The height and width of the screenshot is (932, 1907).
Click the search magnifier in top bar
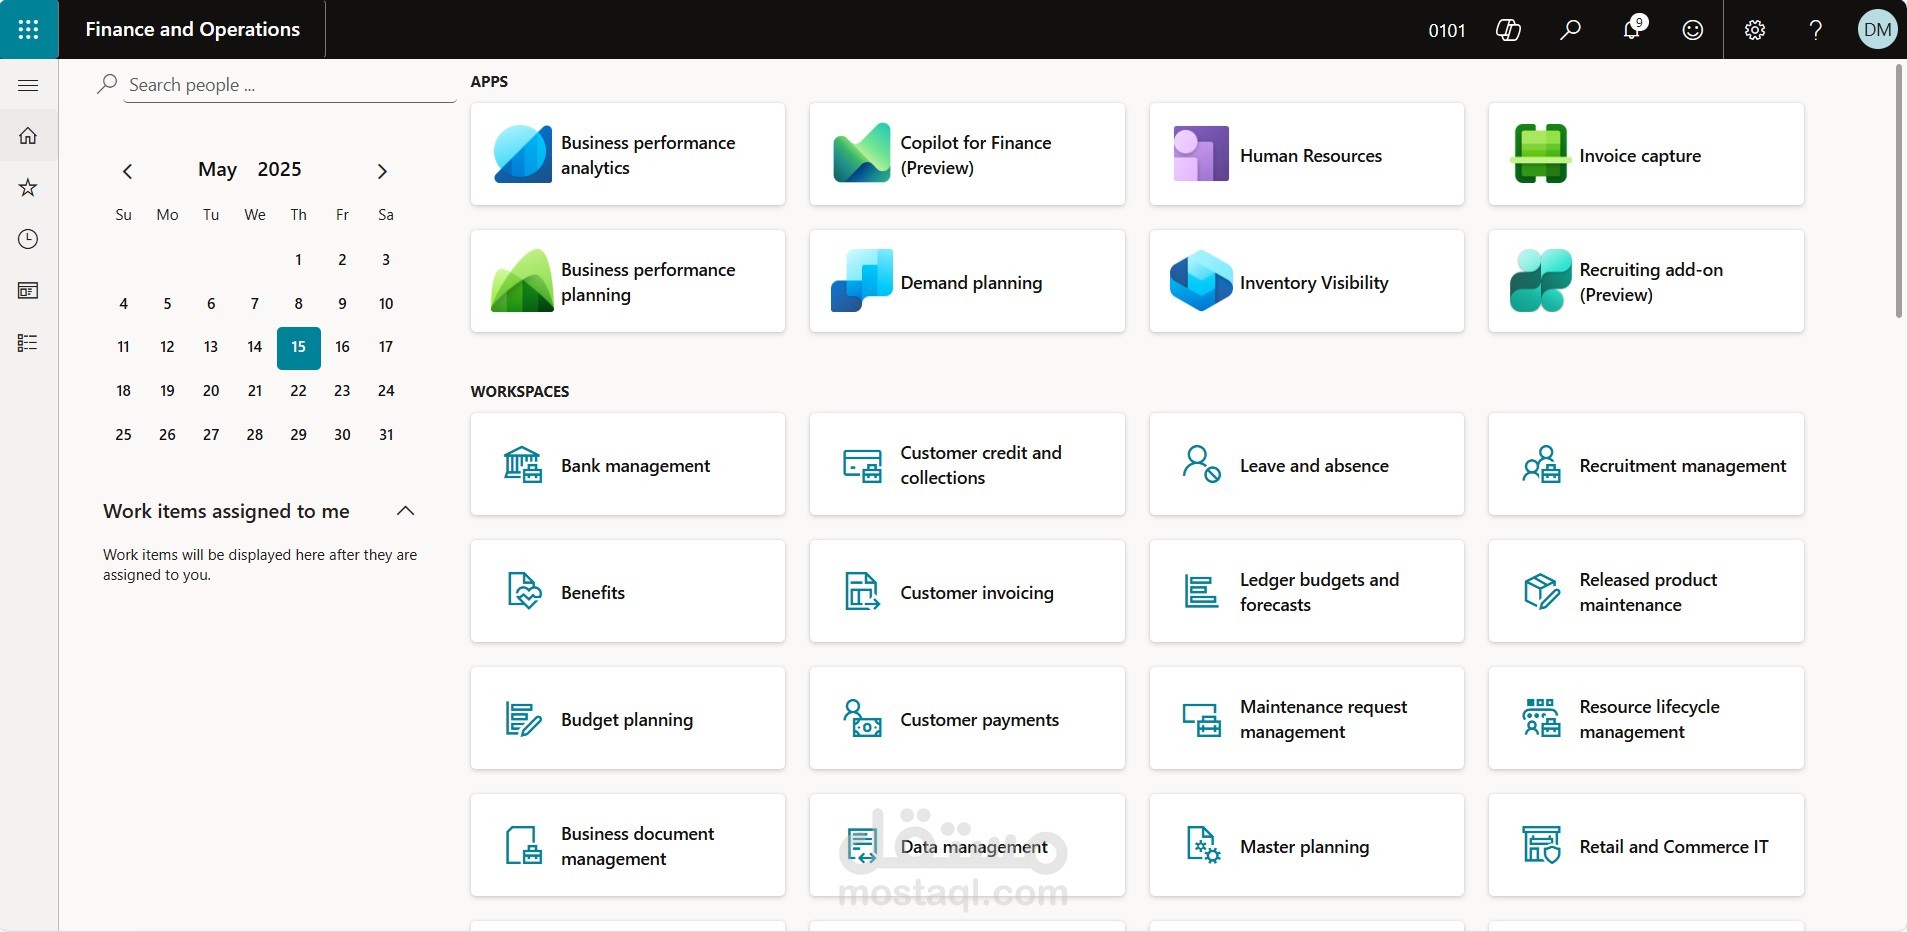point(1570,30)
